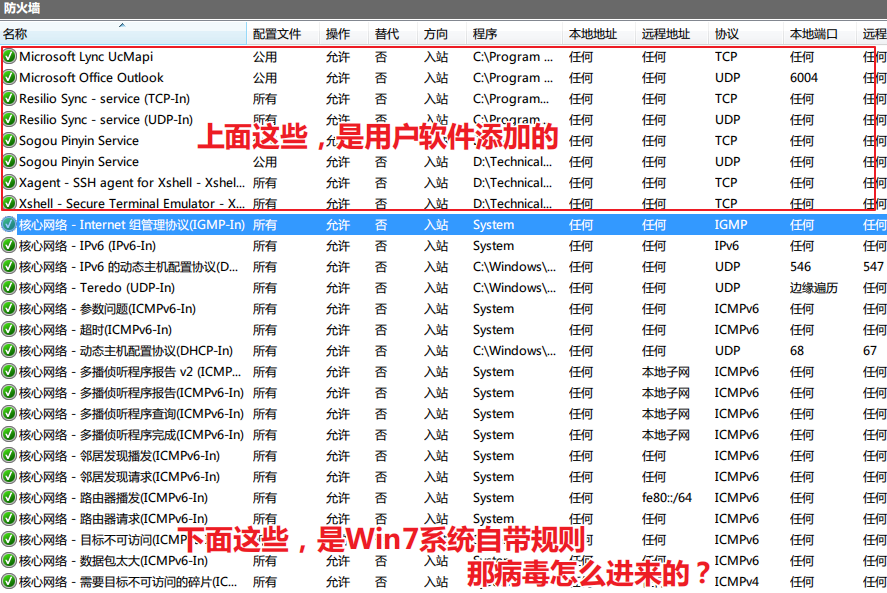Click the enabled icon beside Microsoft Office Outlook
Viewport: 887px width, 593px height.
tap(10, 78)
